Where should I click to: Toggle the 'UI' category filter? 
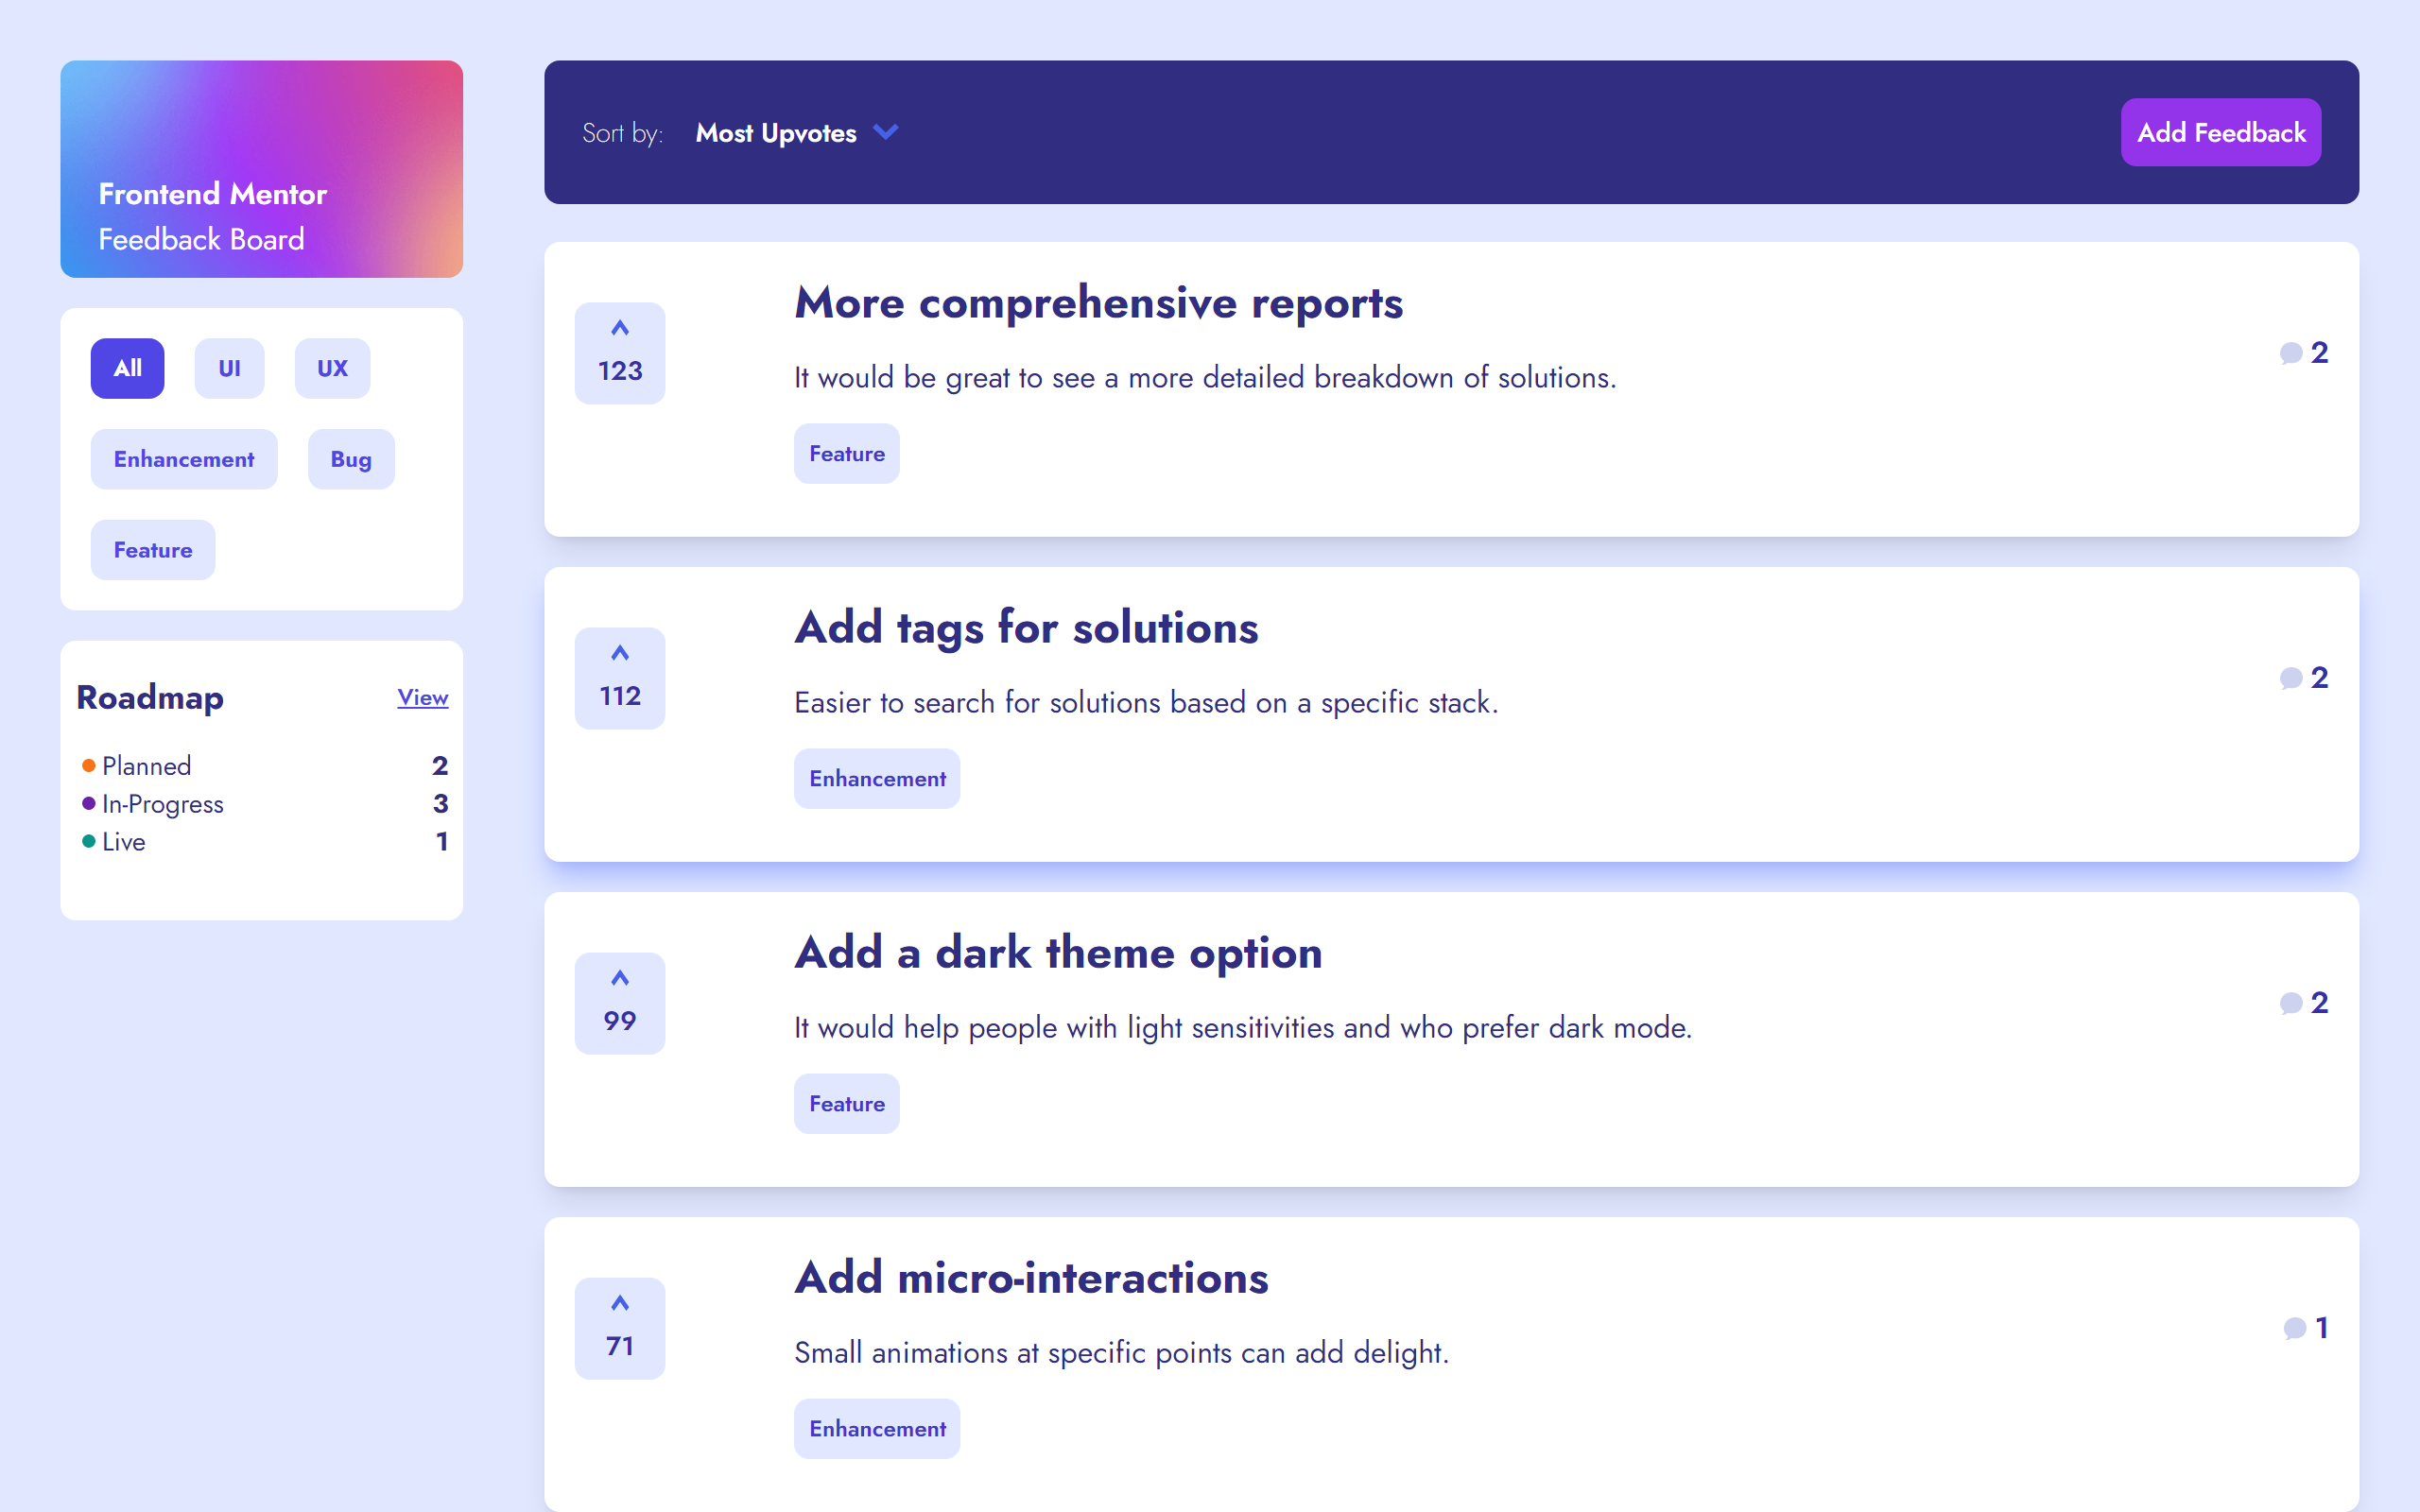pos(228,368)
